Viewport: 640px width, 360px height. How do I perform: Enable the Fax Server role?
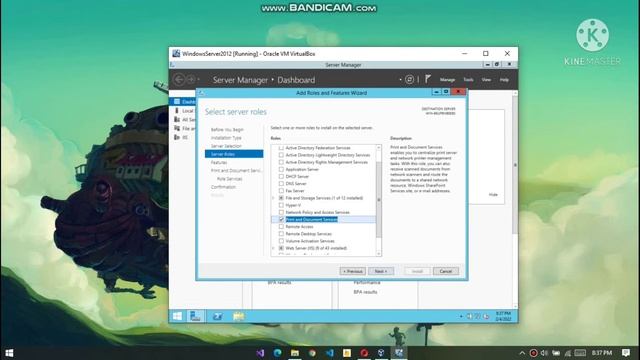(281, 191)
